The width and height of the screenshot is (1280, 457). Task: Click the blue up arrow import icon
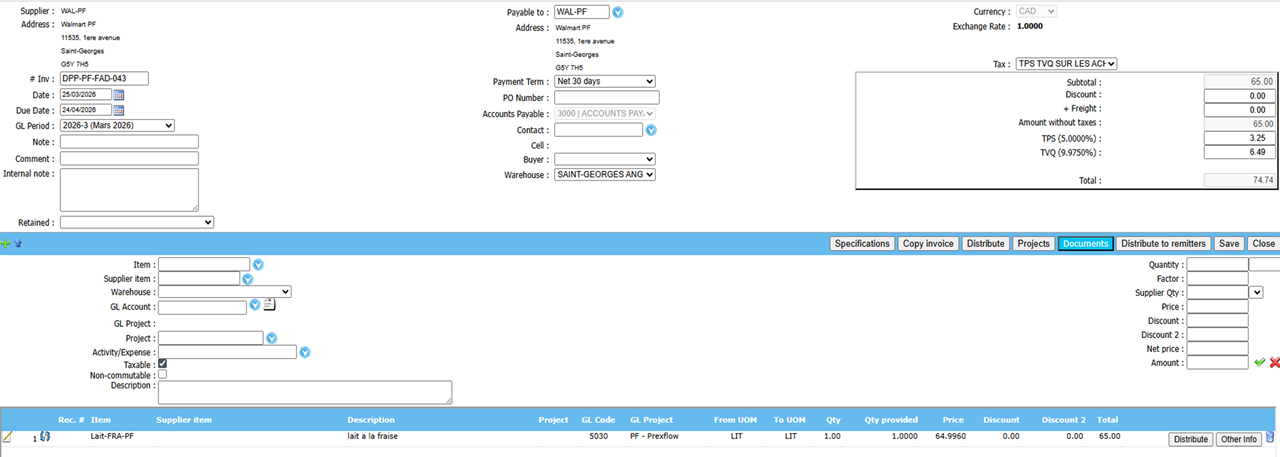tap(18, 243)
